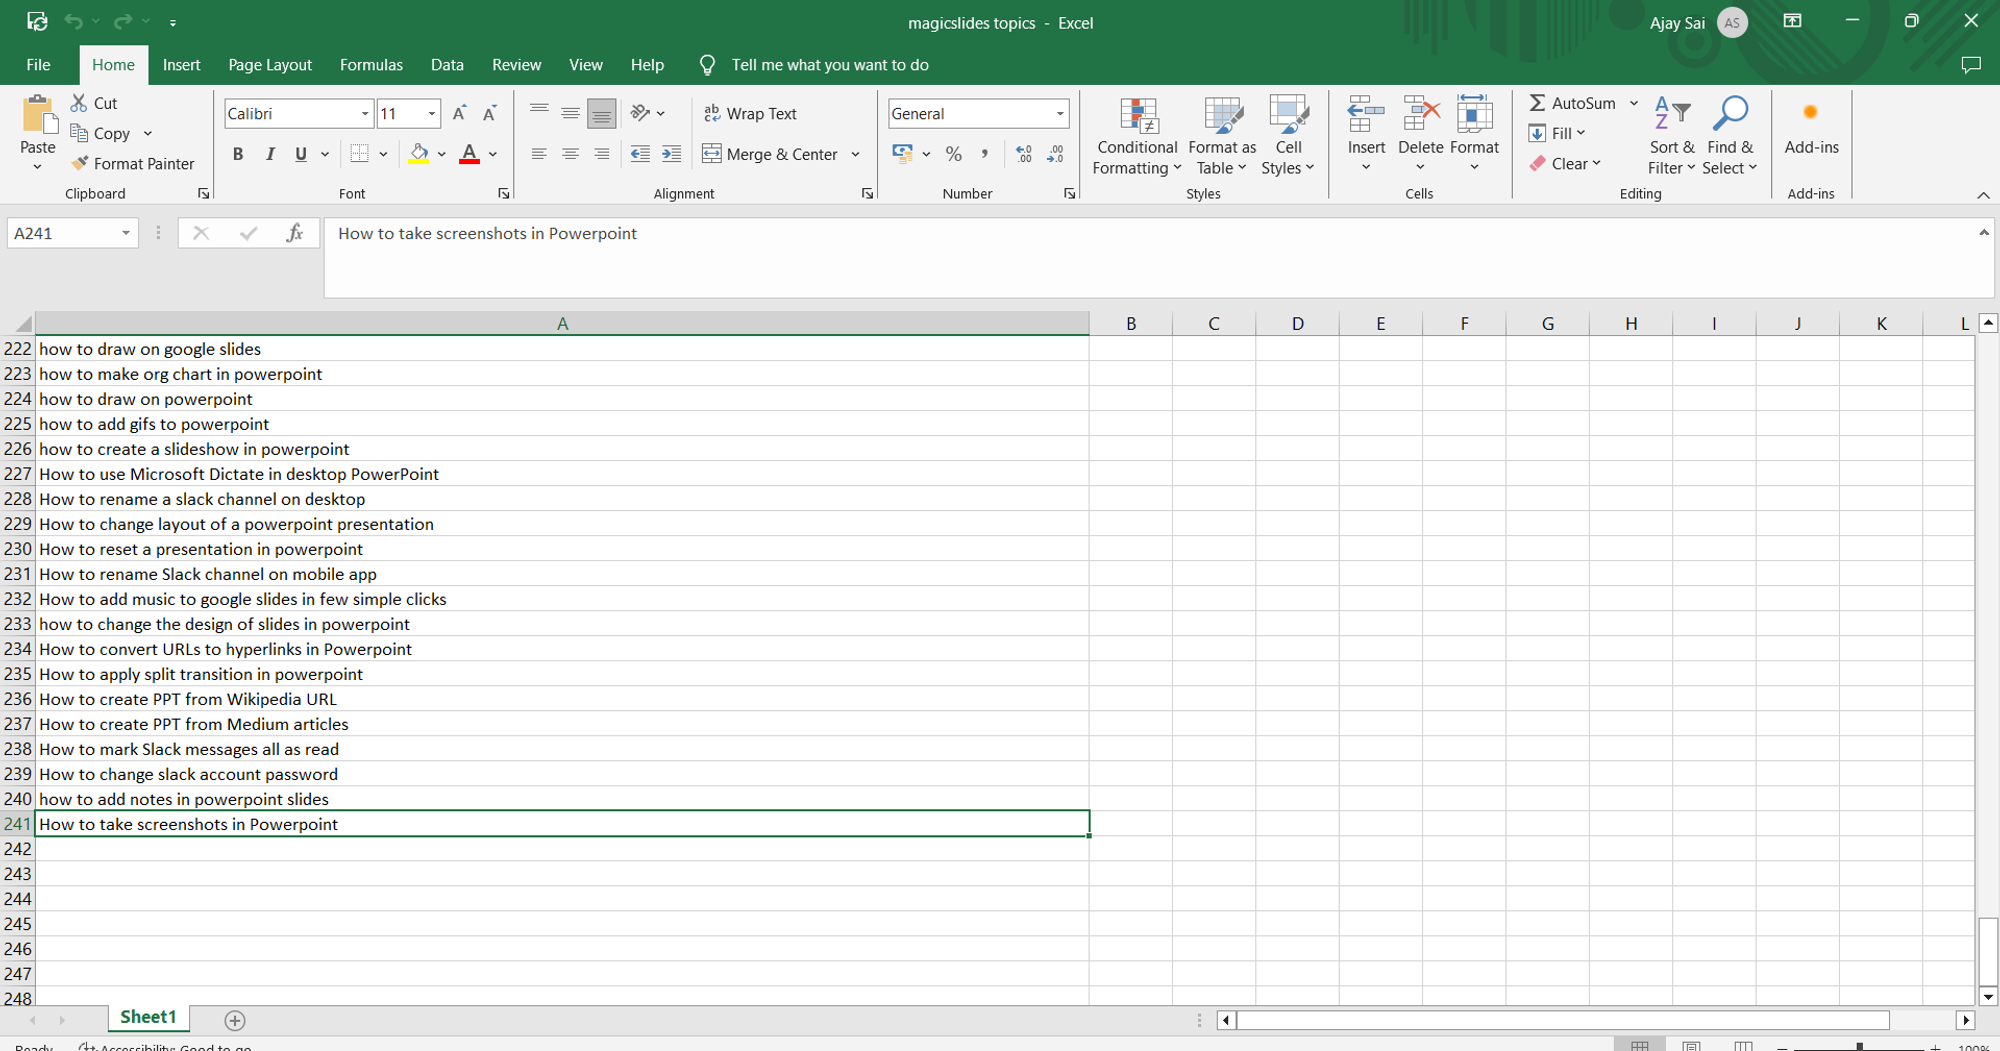Toggle Align Right
This screenshot has width=2000, height=1051.
click(601, 154)
